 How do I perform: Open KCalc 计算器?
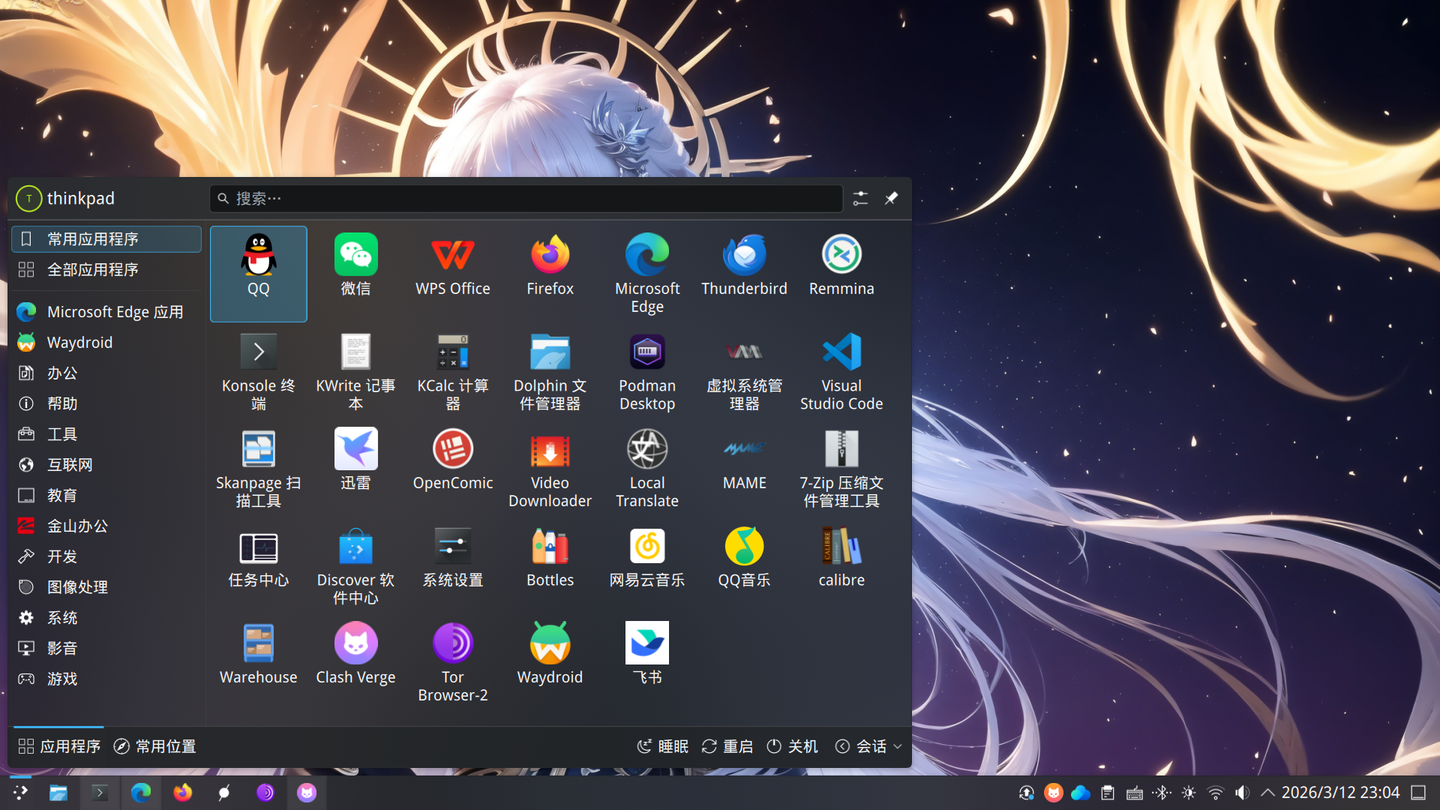(x=452, y=372)
